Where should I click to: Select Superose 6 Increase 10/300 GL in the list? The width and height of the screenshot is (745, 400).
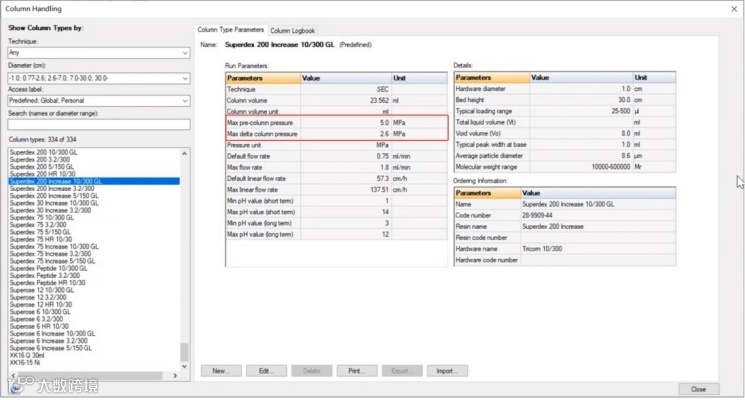pyautogui.click(x=52, y=333)
